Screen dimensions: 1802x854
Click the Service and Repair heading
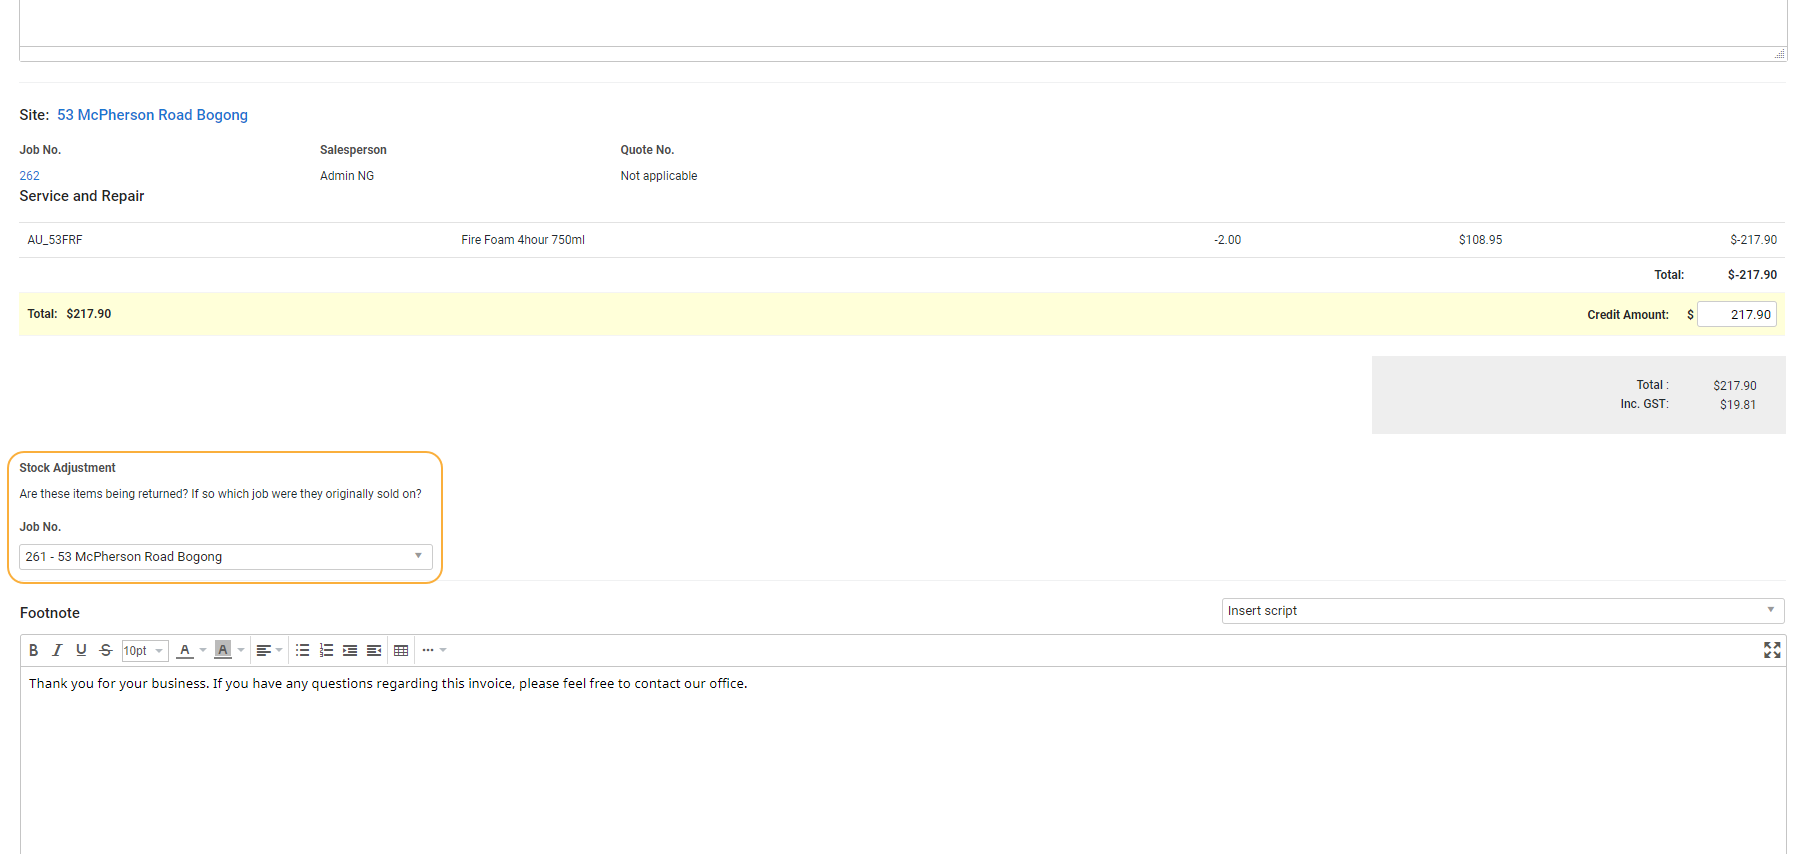coord(82,196)
